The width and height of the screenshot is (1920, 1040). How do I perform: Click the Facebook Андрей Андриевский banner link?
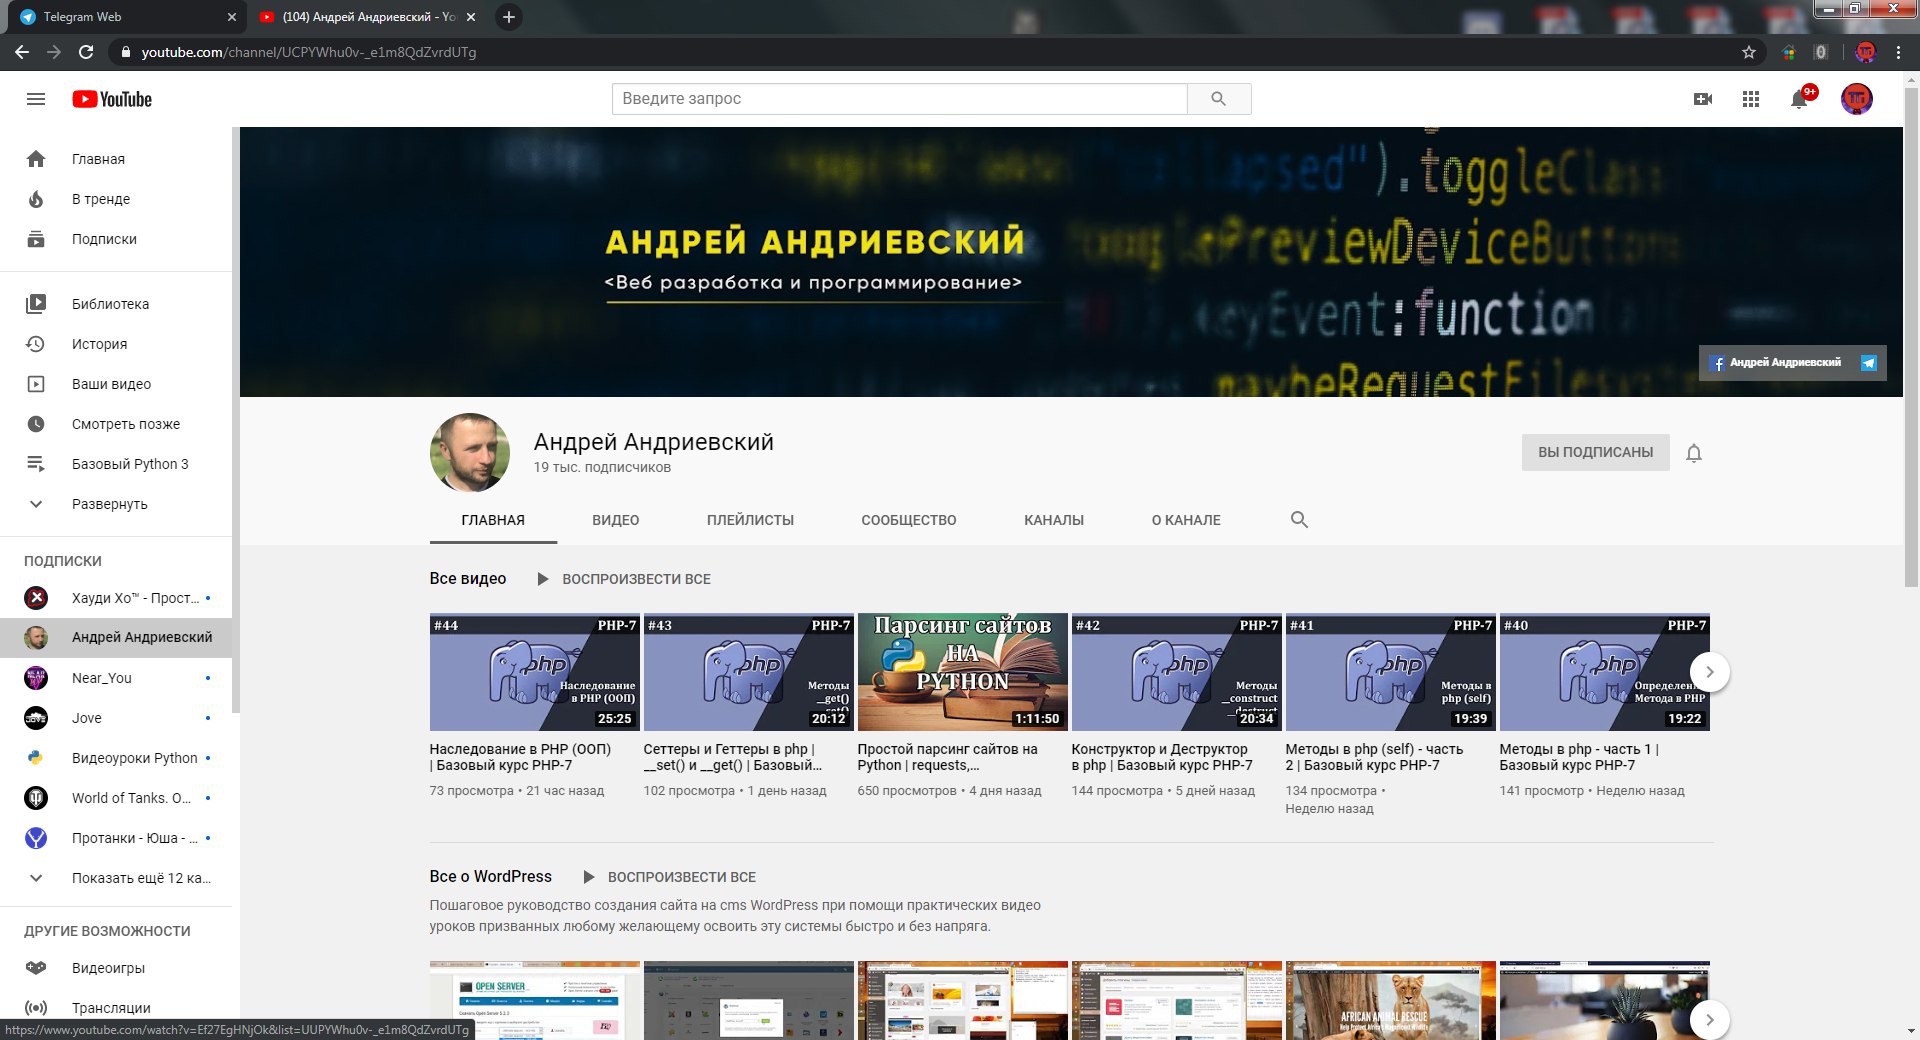point(1776,363)
